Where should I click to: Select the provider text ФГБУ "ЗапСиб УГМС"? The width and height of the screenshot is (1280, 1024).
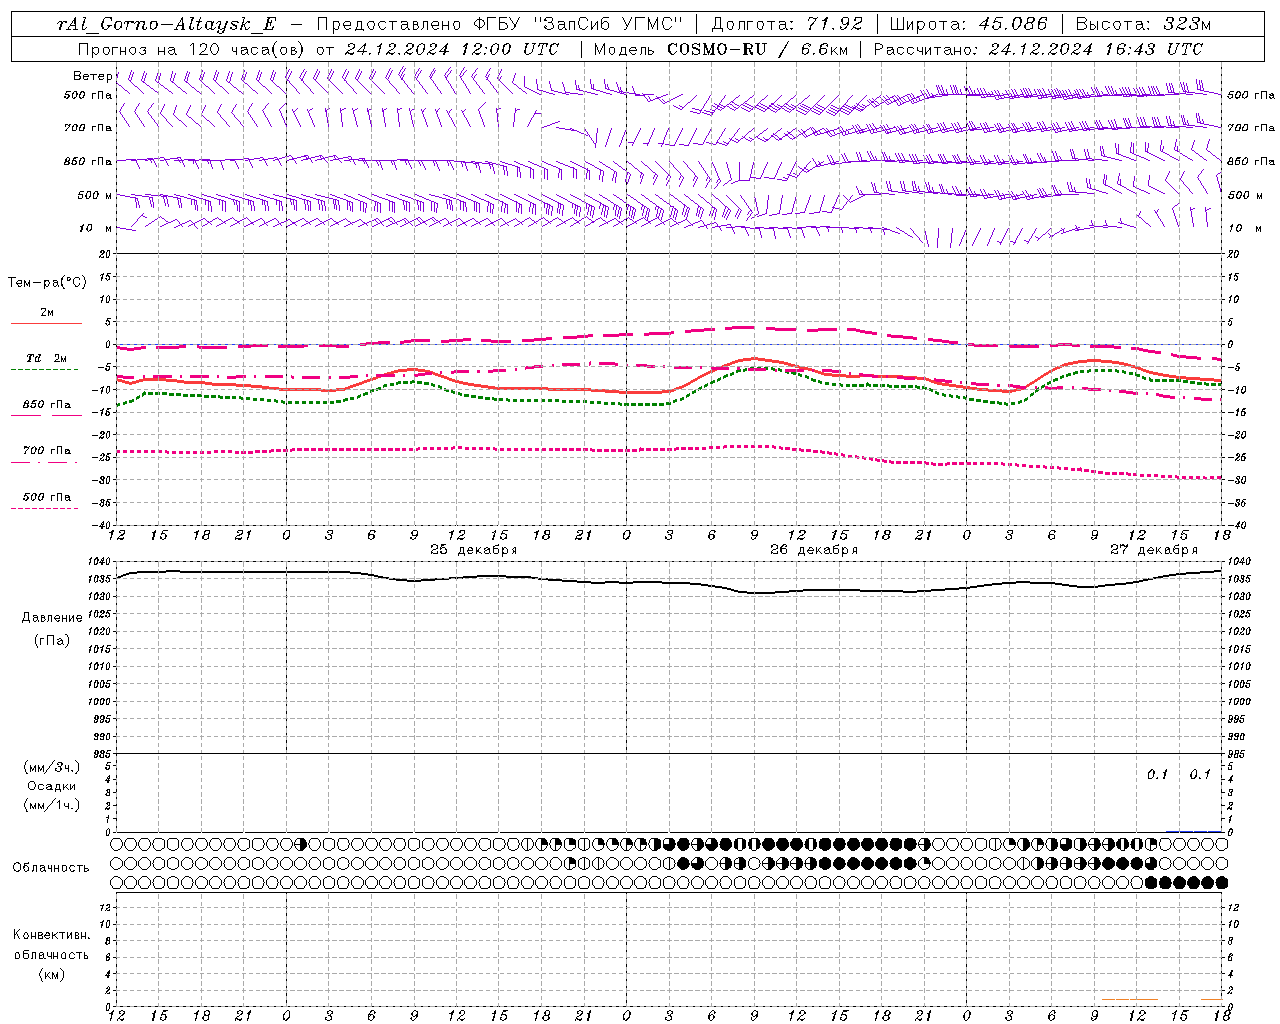[577, 24]
